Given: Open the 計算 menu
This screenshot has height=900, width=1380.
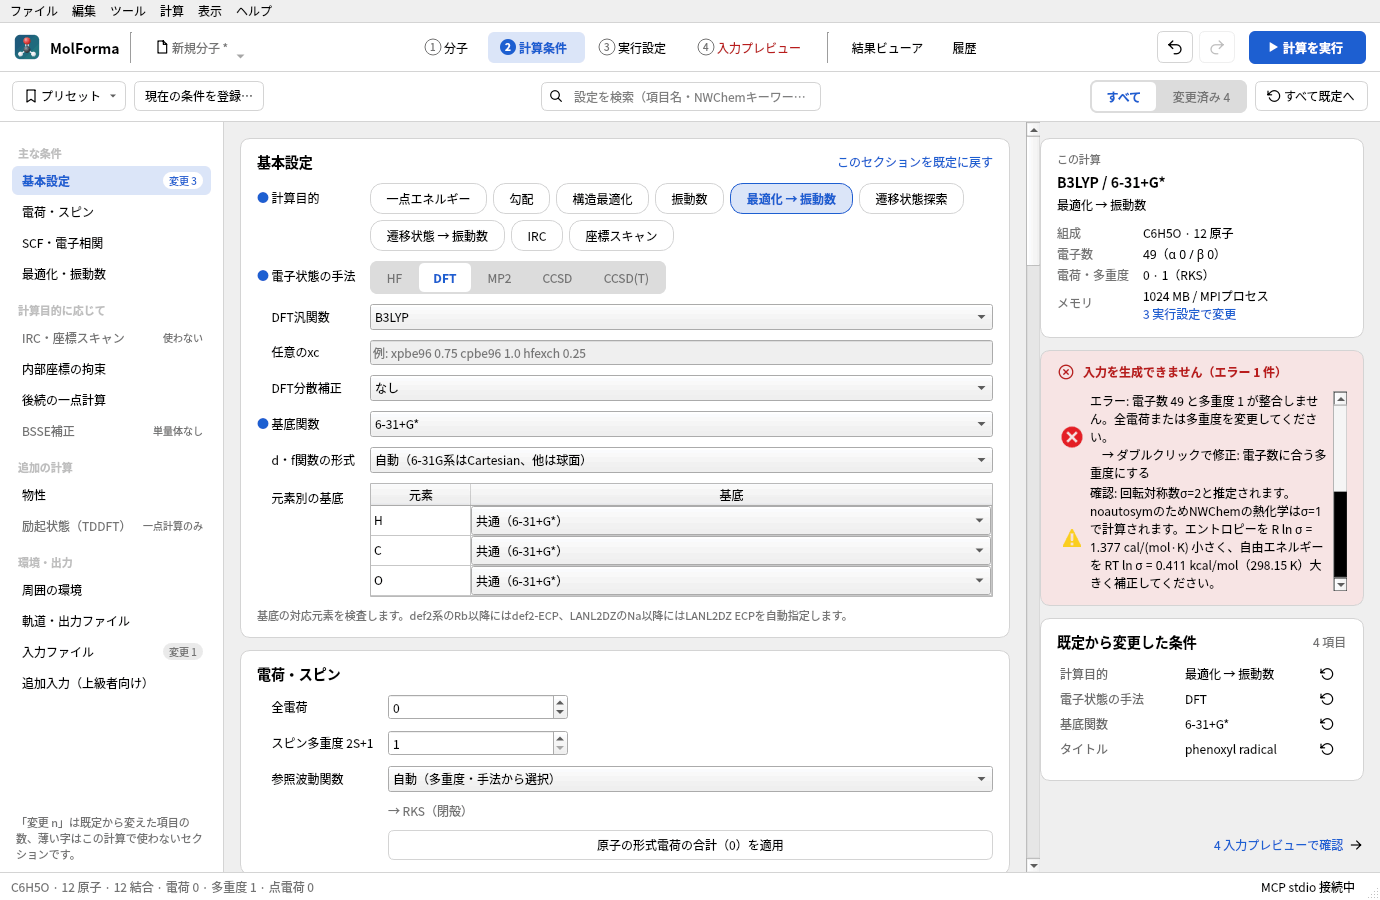Looking at the screenshot, I should pyautogui.click(x=172, y=11).
